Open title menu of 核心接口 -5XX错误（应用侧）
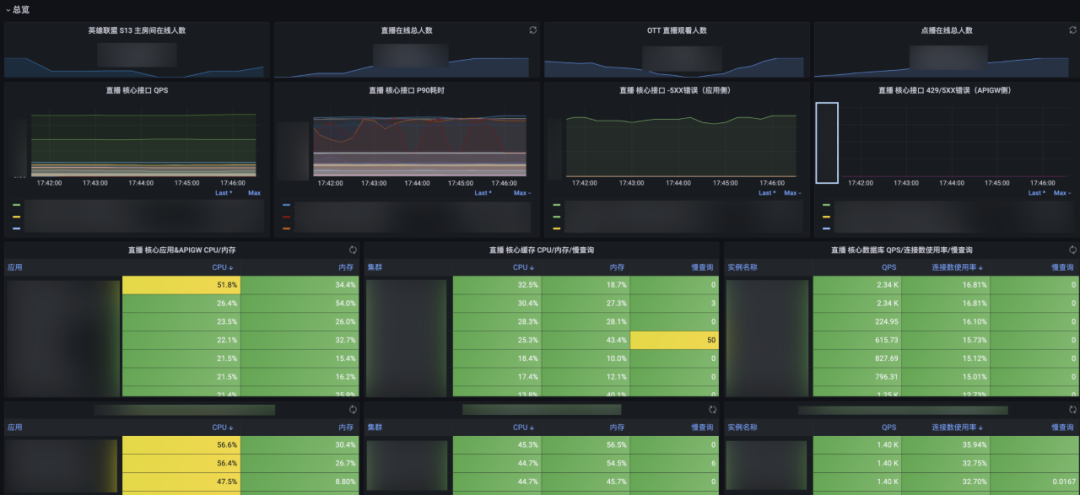 (676, 90)
